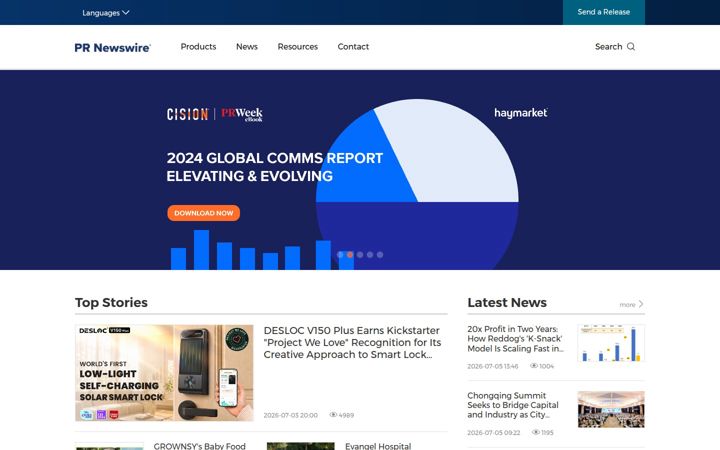The height and width of the screenshot is (450, 720).
Task: Click the Cision logo in banner
Action: click(x=187, y=114)
